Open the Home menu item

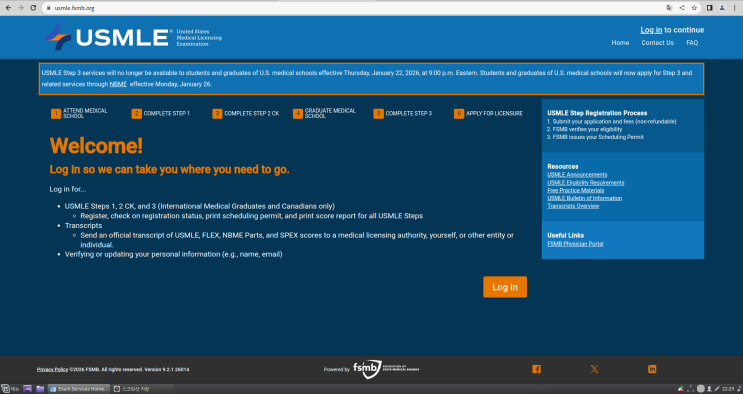coord(620,43)
